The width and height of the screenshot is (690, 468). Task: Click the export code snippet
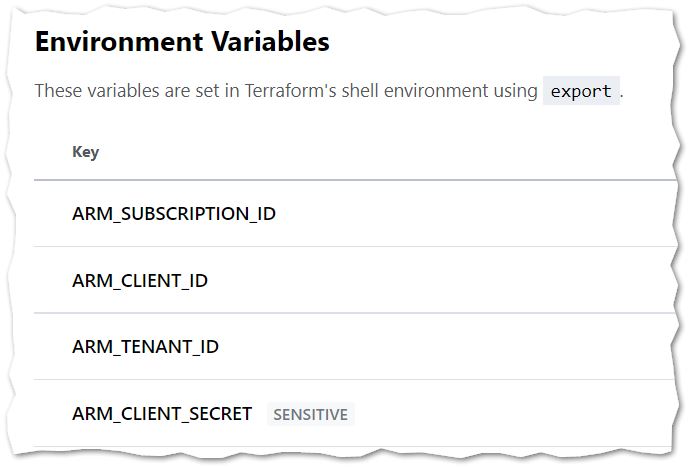coord(581,91)
